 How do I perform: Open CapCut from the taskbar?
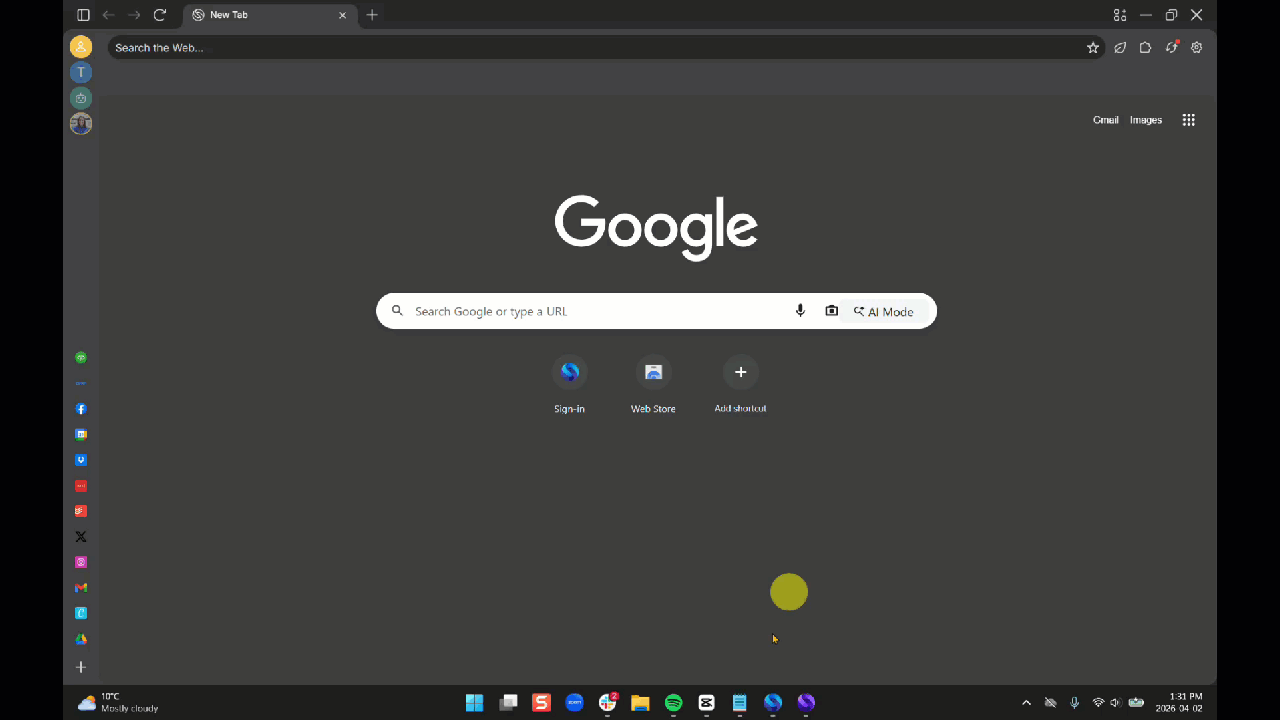(707, 703)
